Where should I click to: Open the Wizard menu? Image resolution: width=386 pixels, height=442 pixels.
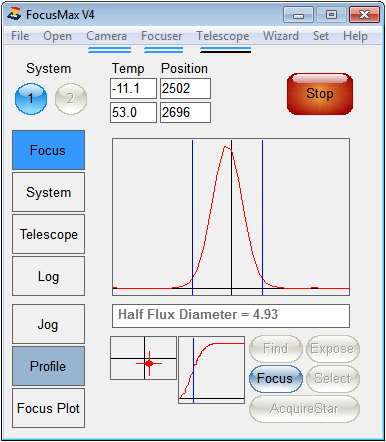pos(281,36)
